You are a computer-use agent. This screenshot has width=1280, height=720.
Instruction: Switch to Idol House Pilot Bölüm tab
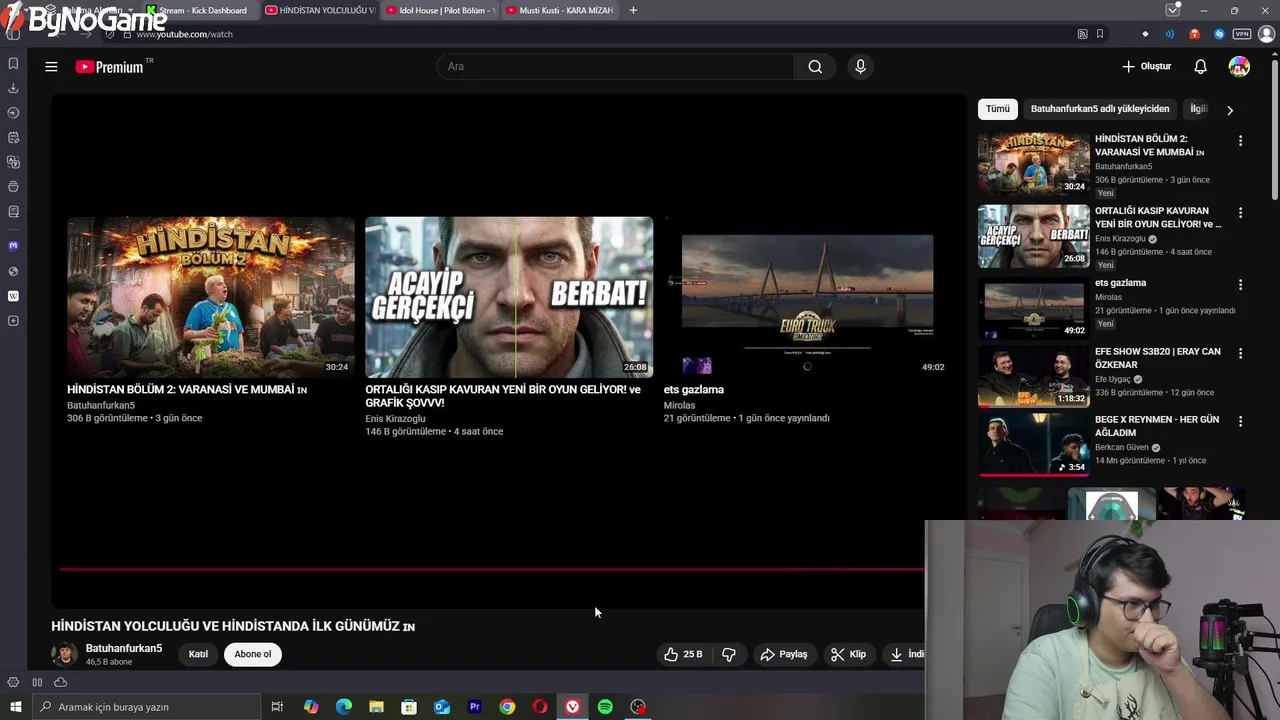point(440,10)
